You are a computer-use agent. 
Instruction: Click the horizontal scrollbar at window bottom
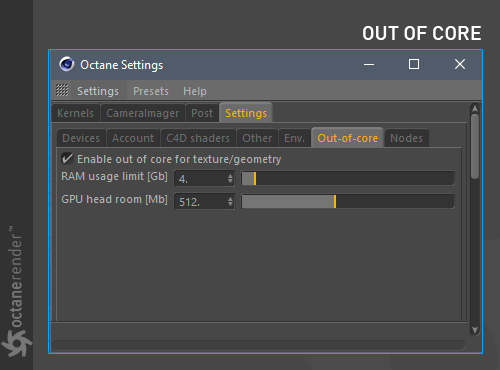pyautogui.click(x=259, y=345)
